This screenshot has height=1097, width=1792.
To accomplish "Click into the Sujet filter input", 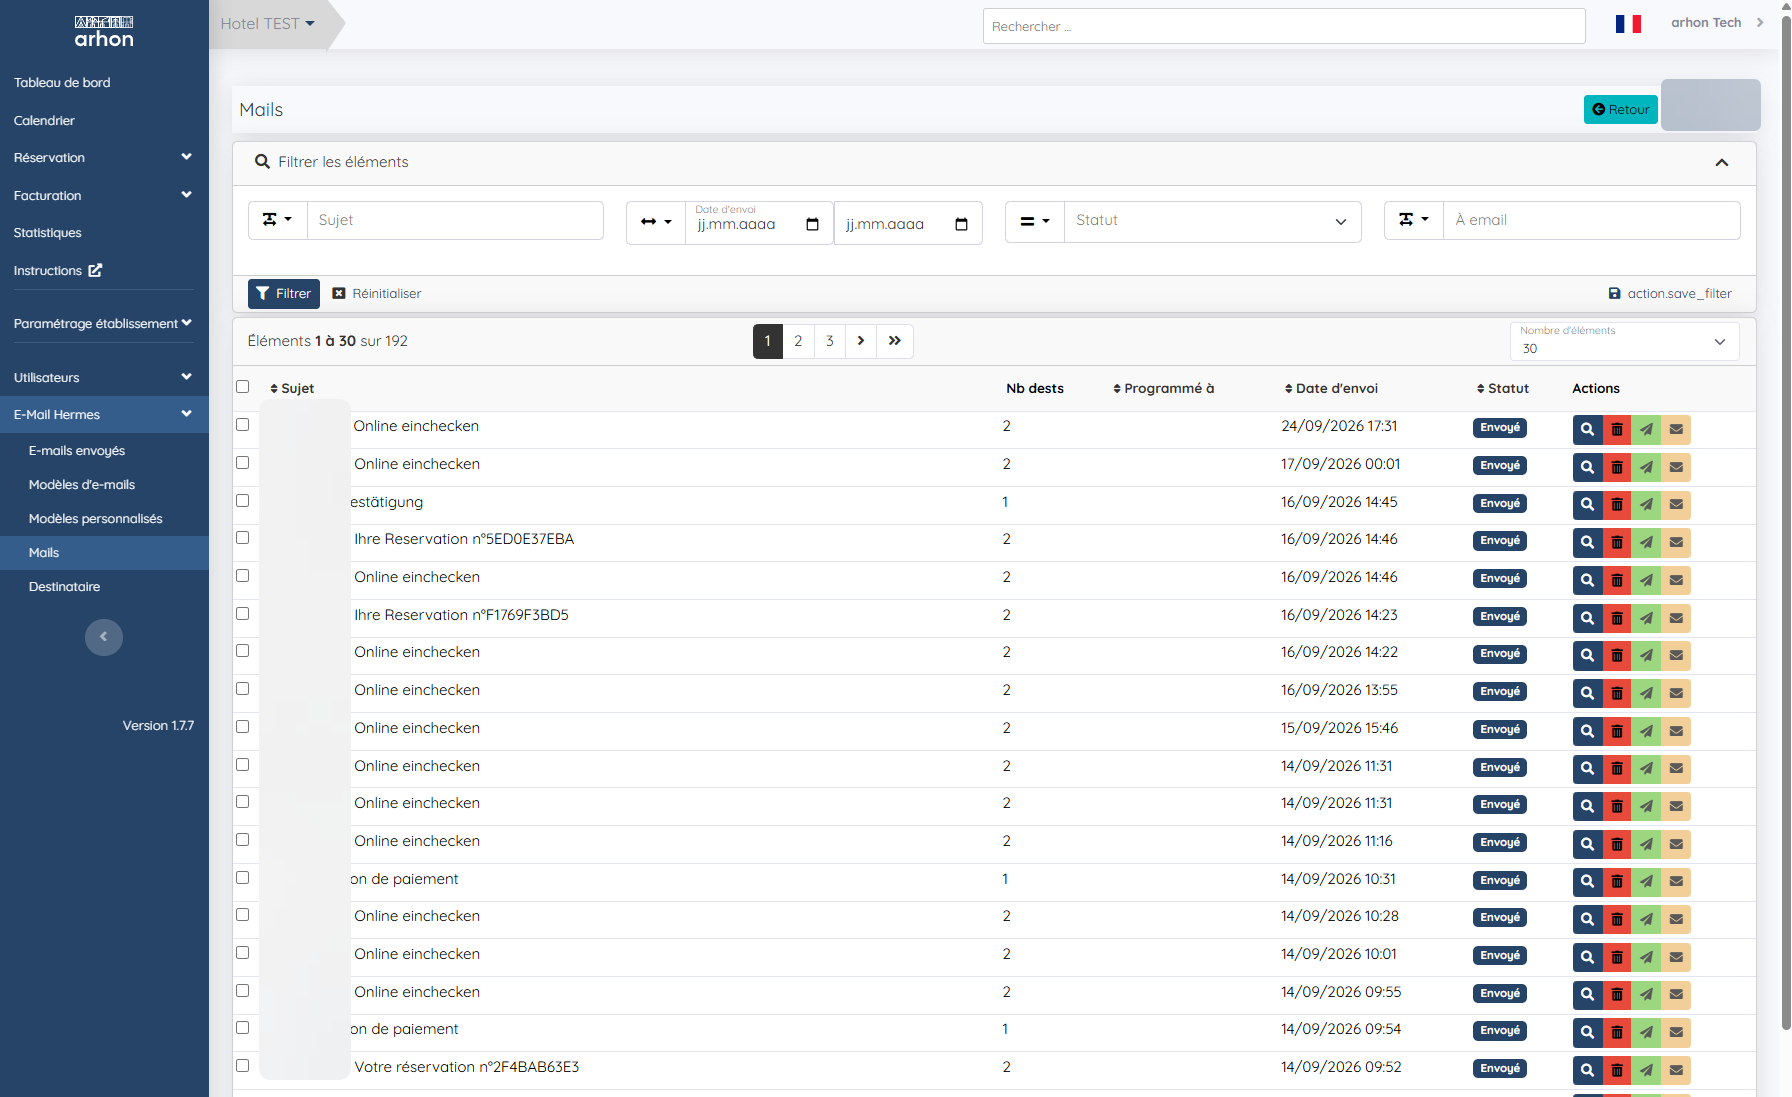I will 455,220.
